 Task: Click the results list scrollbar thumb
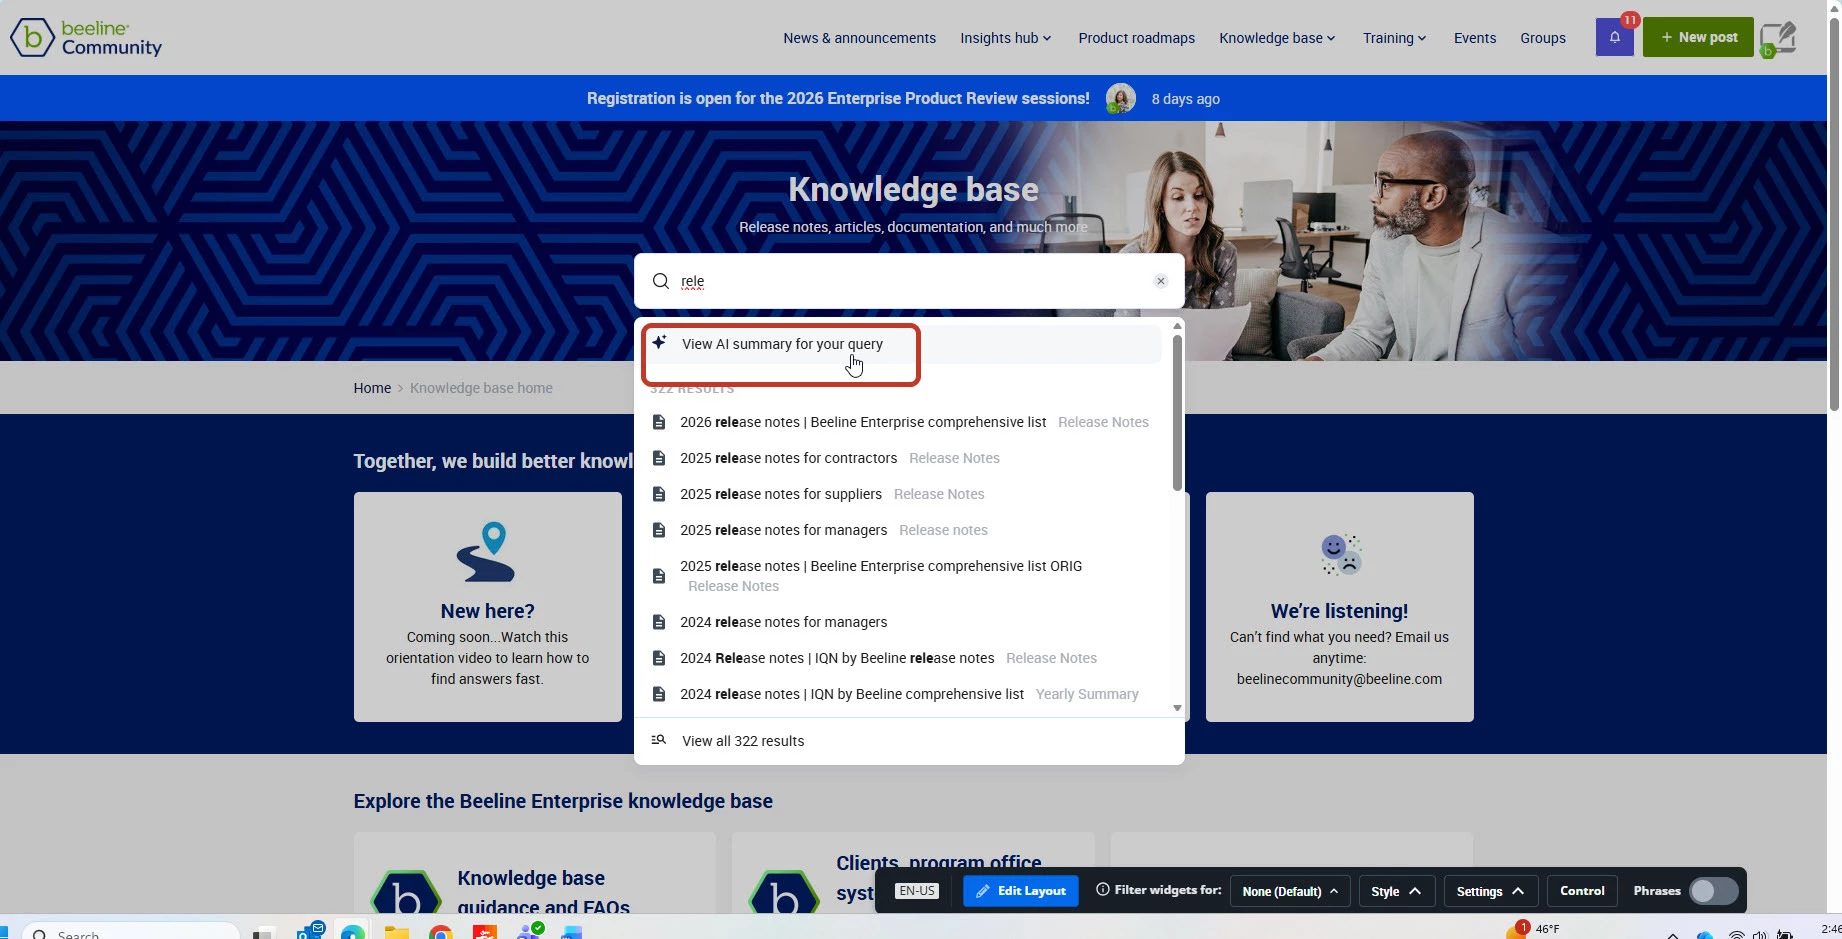coord(1177,413)
